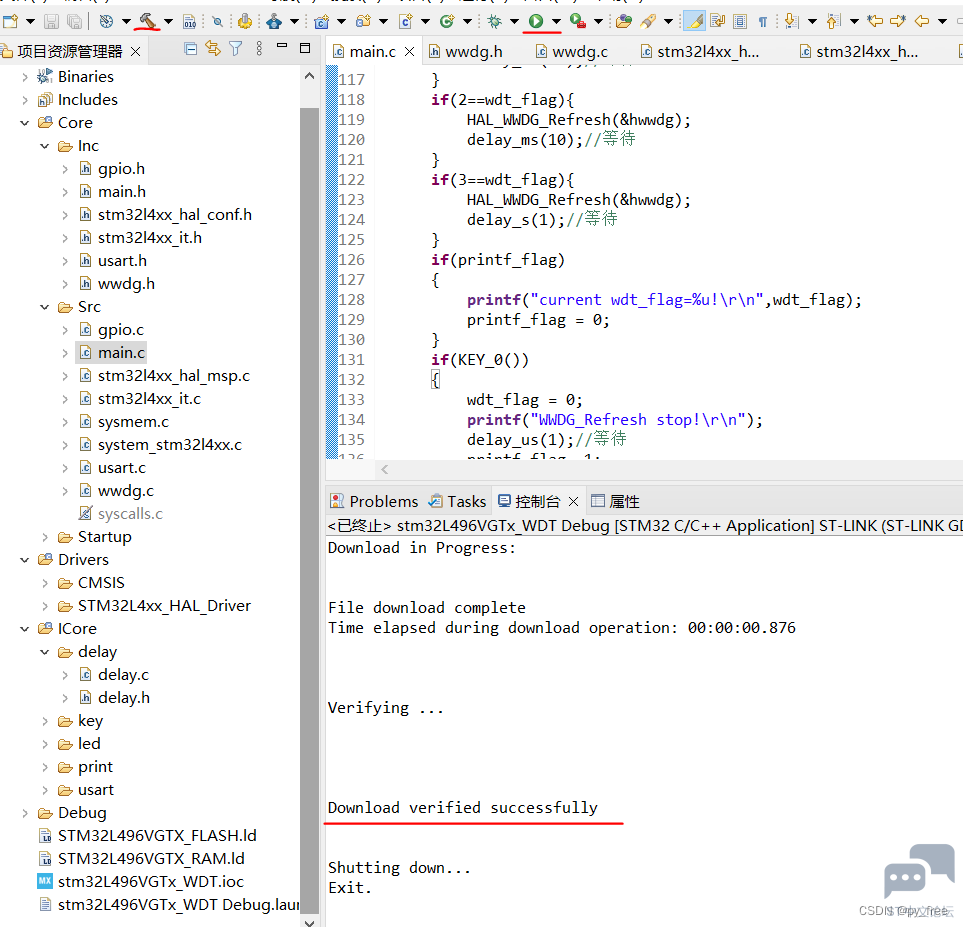The height and width of the screenshot is (927, 963).
Task: Click the Save icon in toolbar
Action: tap(52, 22)
